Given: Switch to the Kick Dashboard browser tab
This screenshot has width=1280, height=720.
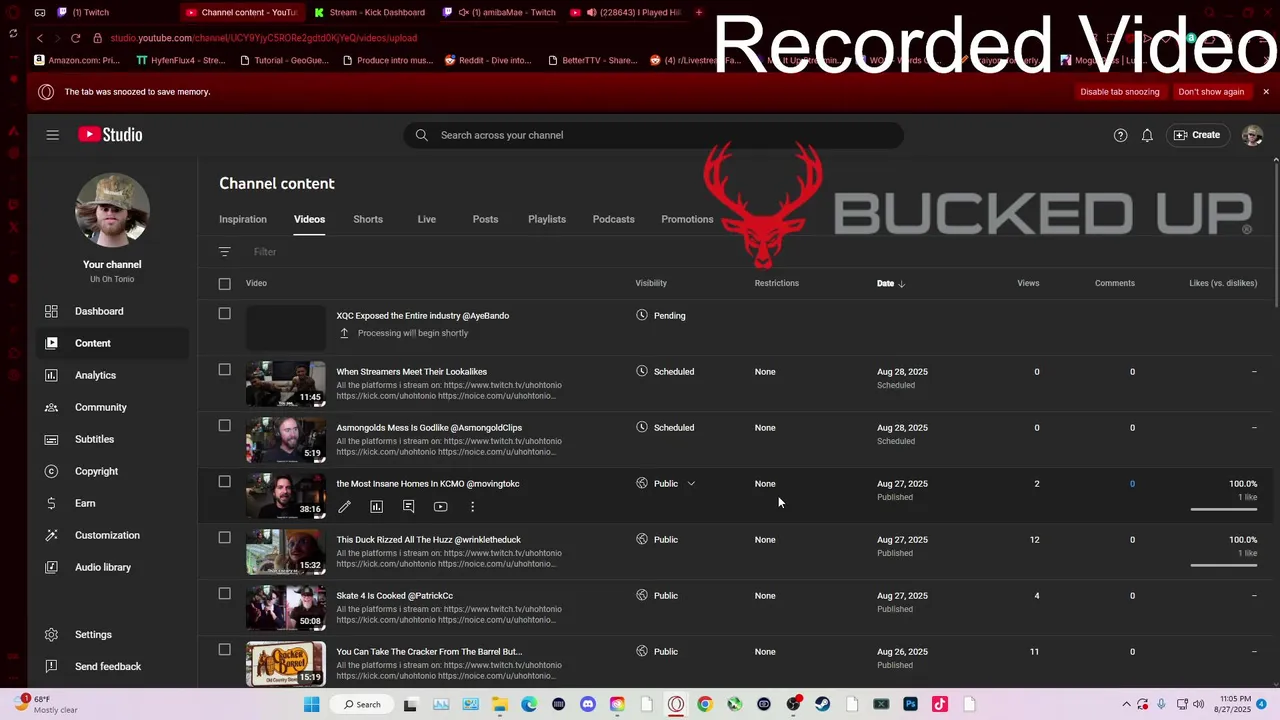Looking at the screenshot, I should [x=369, y=12].
